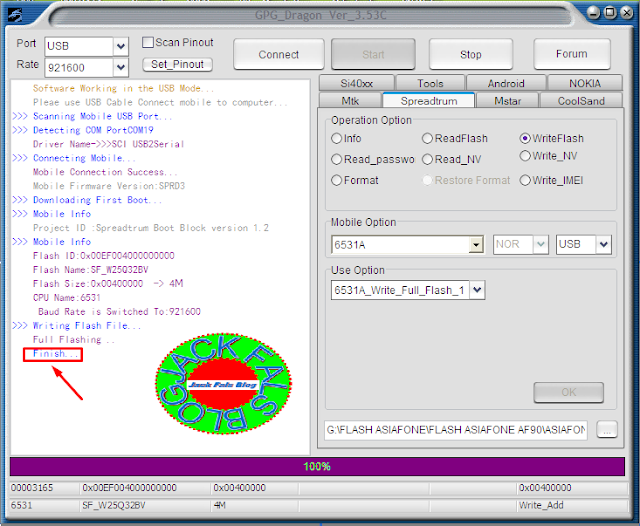Select the ReadFlash operation option
640x526 pixels.
point(427,138)
